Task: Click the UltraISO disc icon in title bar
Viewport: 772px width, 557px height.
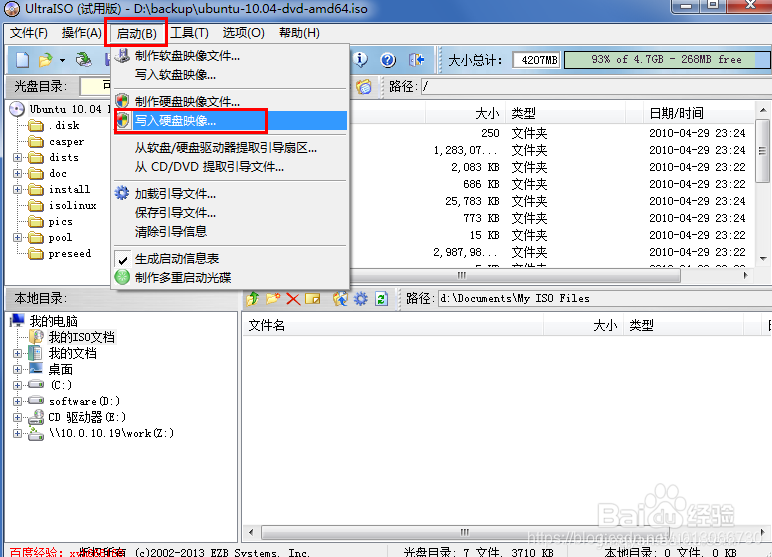Action: 12,9
